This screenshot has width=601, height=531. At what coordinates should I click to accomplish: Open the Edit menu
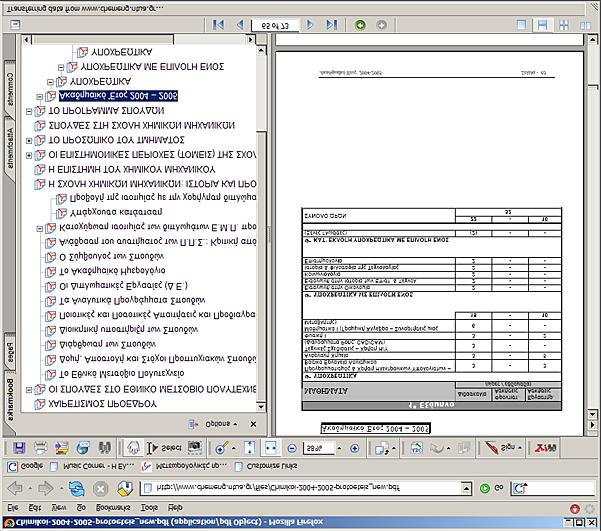35,507
